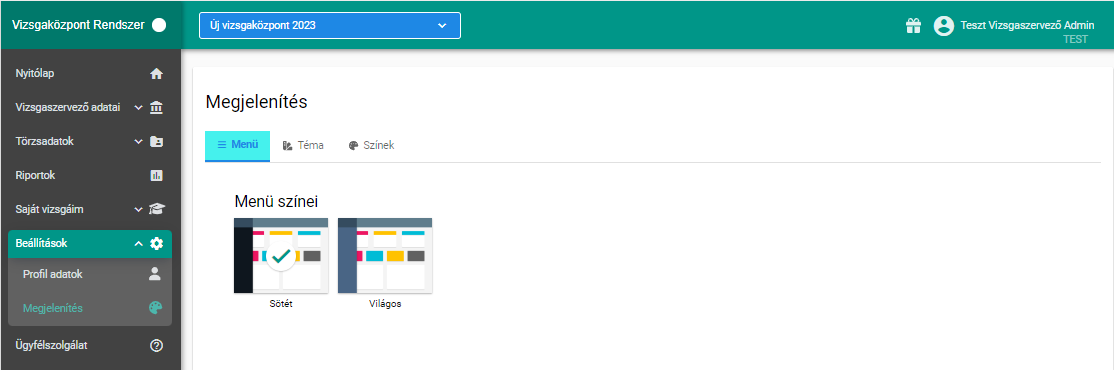The height and width of the screenshot is (370, 1114).
Task: Click the Világos label under the thumbnail
Action: point(385,304)
